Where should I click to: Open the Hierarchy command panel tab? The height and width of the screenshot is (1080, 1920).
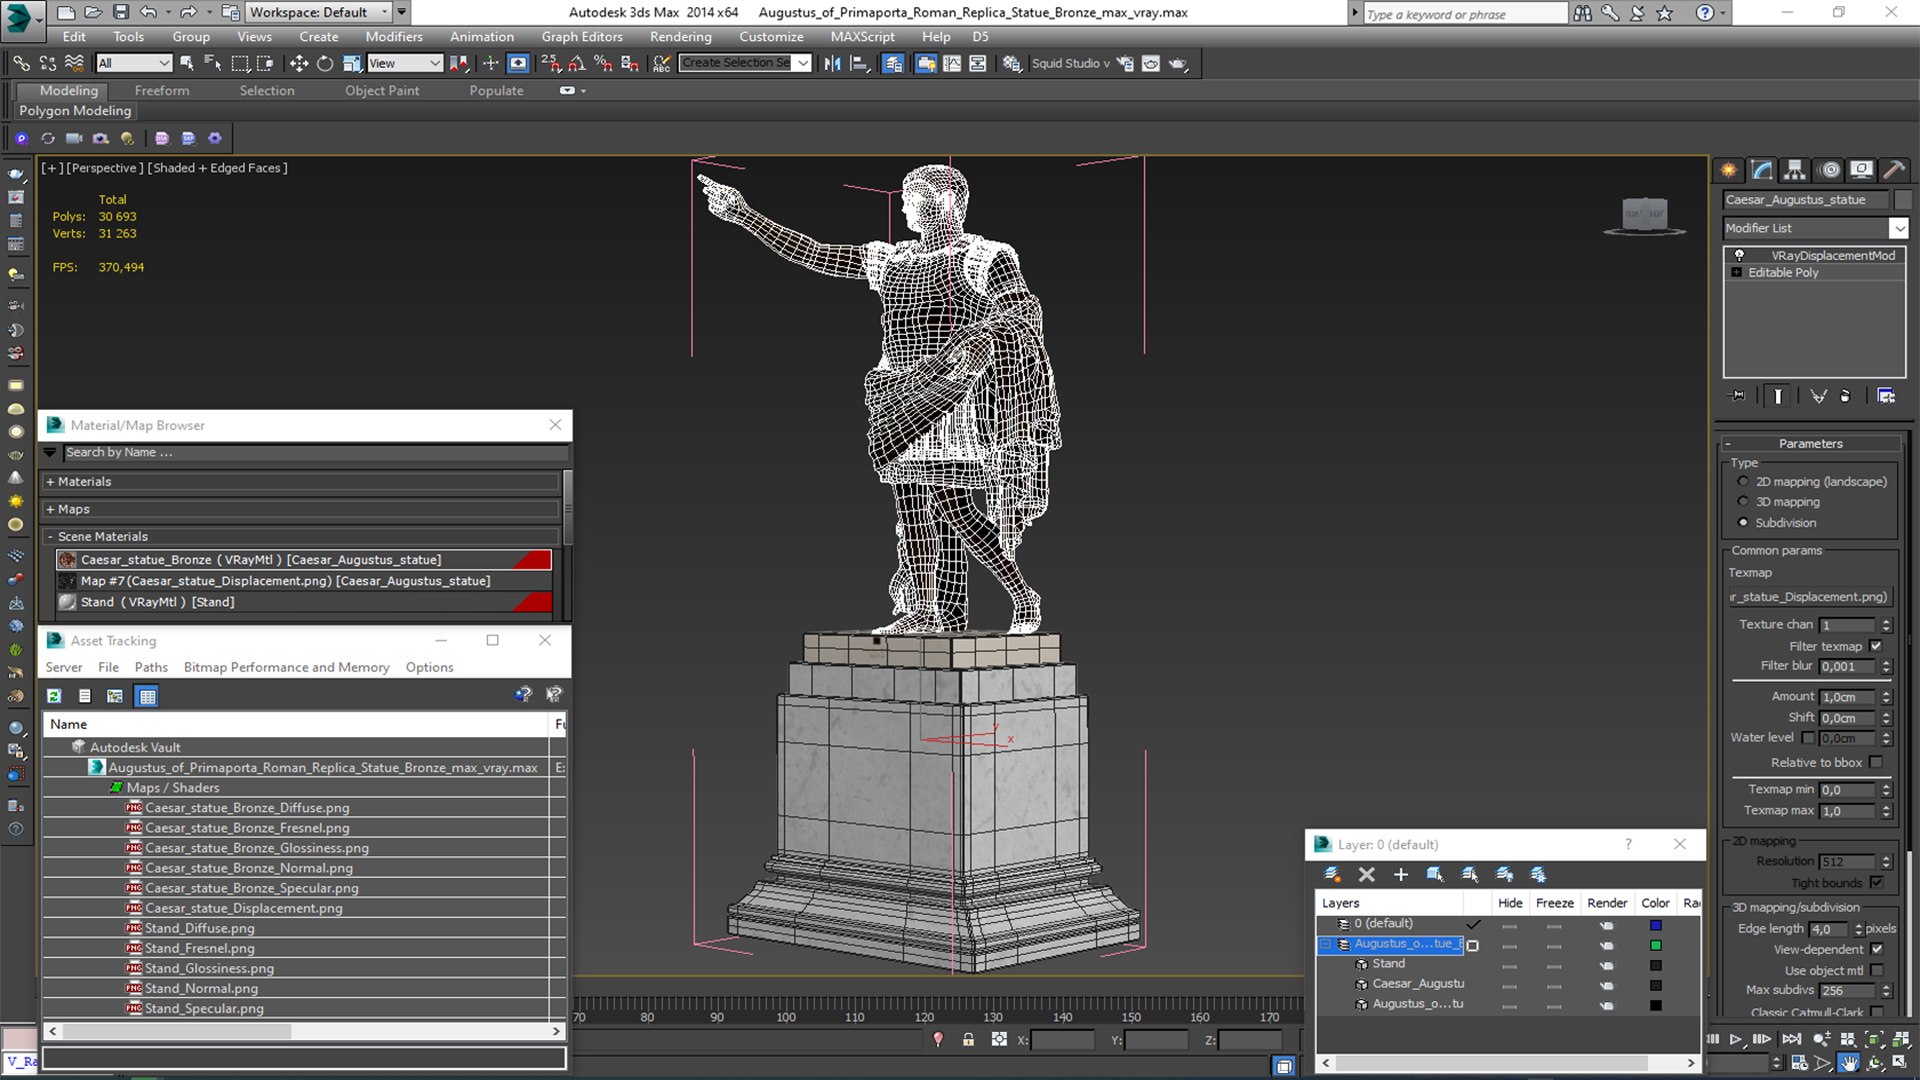point(1795,170)
